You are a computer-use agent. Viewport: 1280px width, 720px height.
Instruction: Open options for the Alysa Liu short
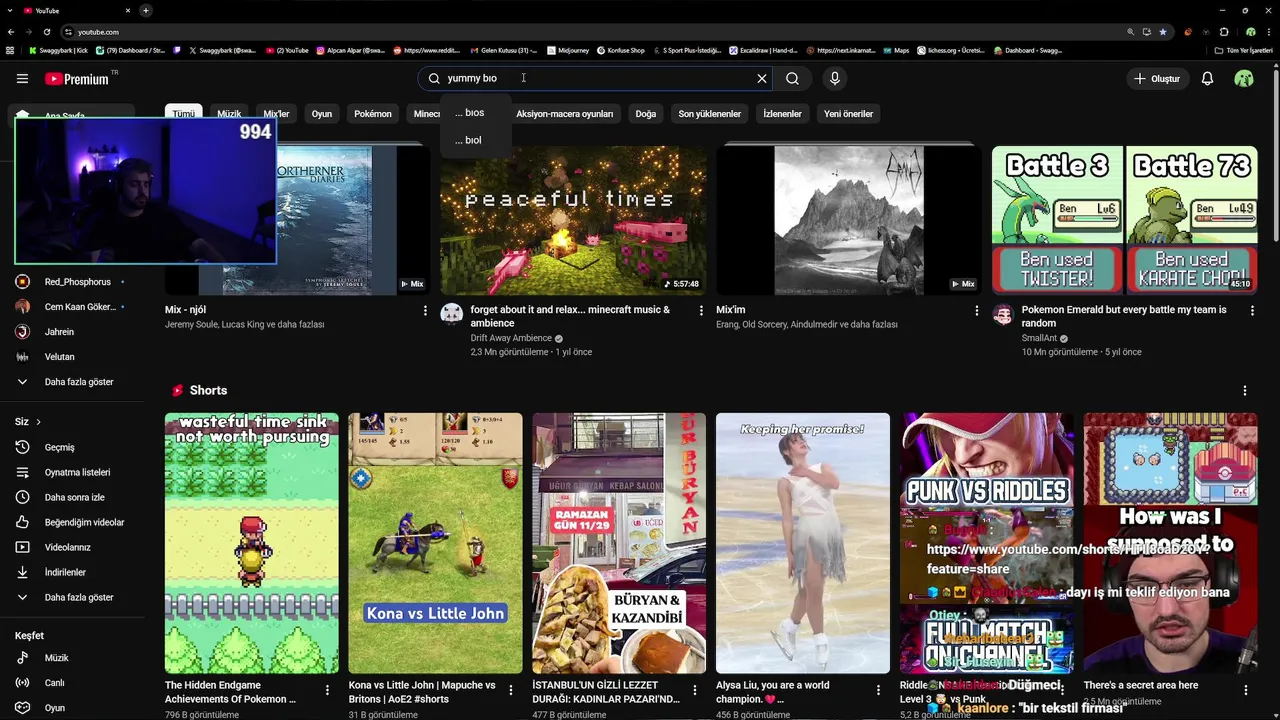tap(879, 690)
